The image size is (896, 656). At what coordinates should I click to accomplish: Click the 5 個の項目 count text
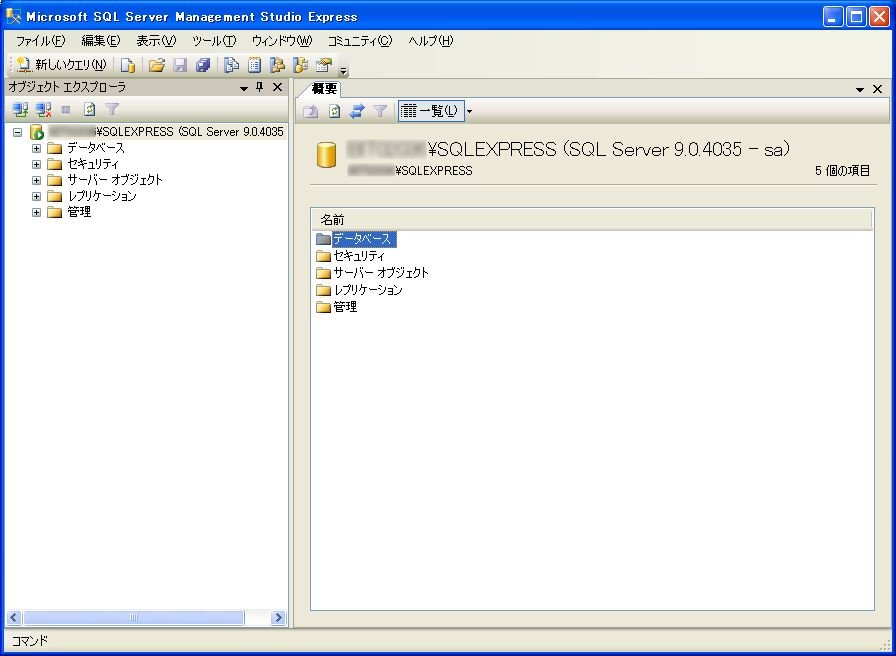click(x=842, y=171)
